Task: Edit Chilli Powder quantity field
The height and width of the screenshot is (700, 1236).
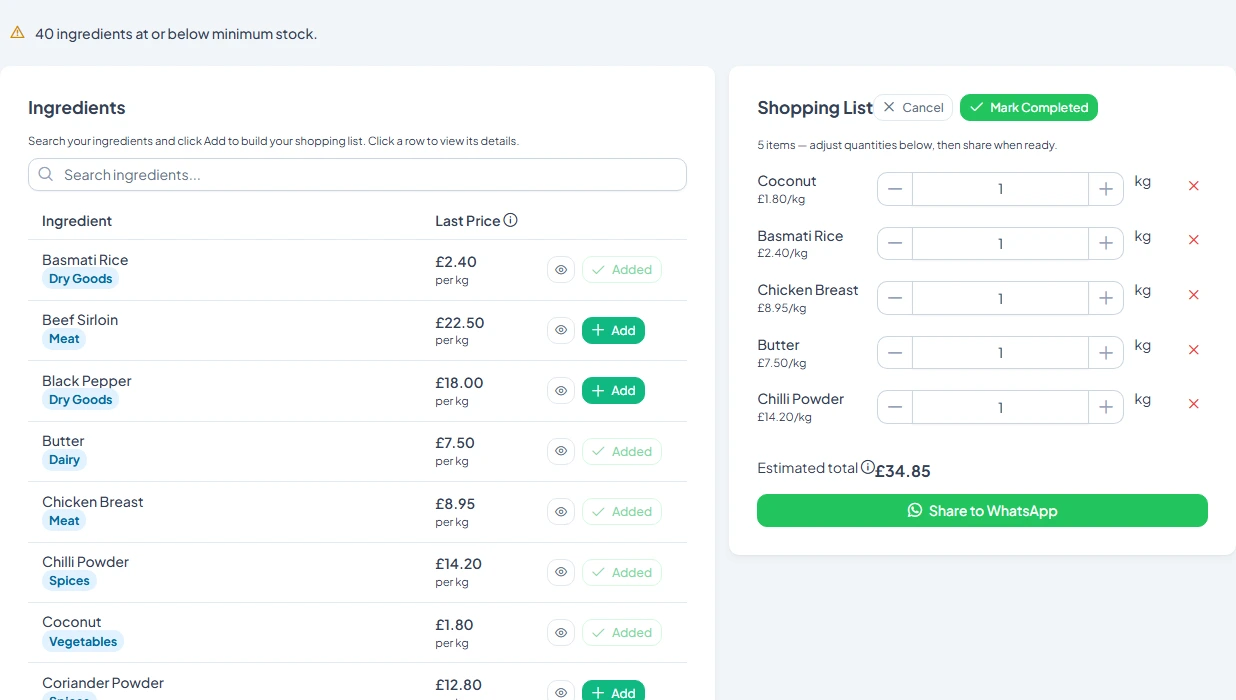Action: pos(1000,407)
